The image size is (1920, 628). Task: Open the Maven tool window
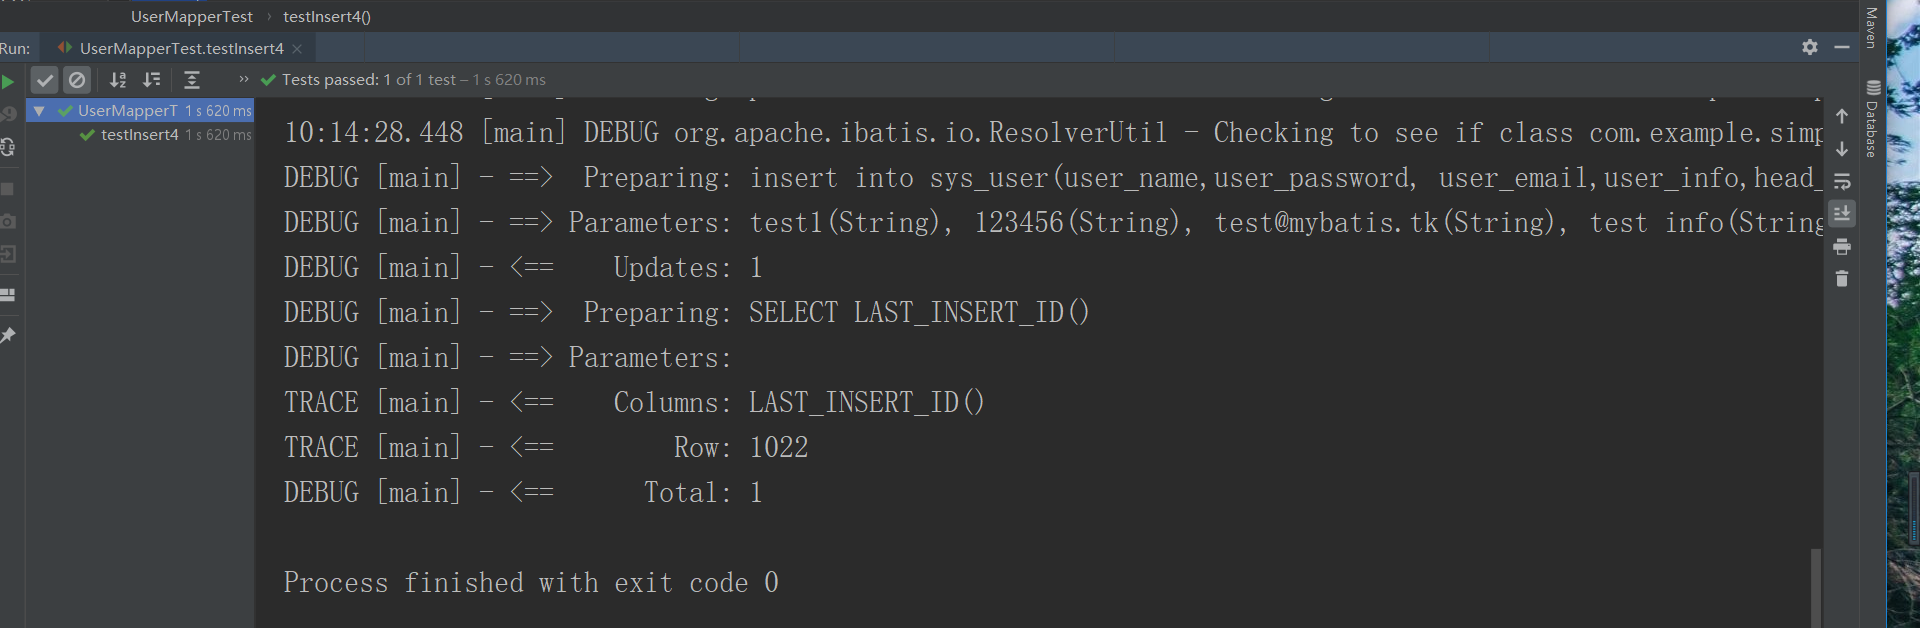(1872, 27)
